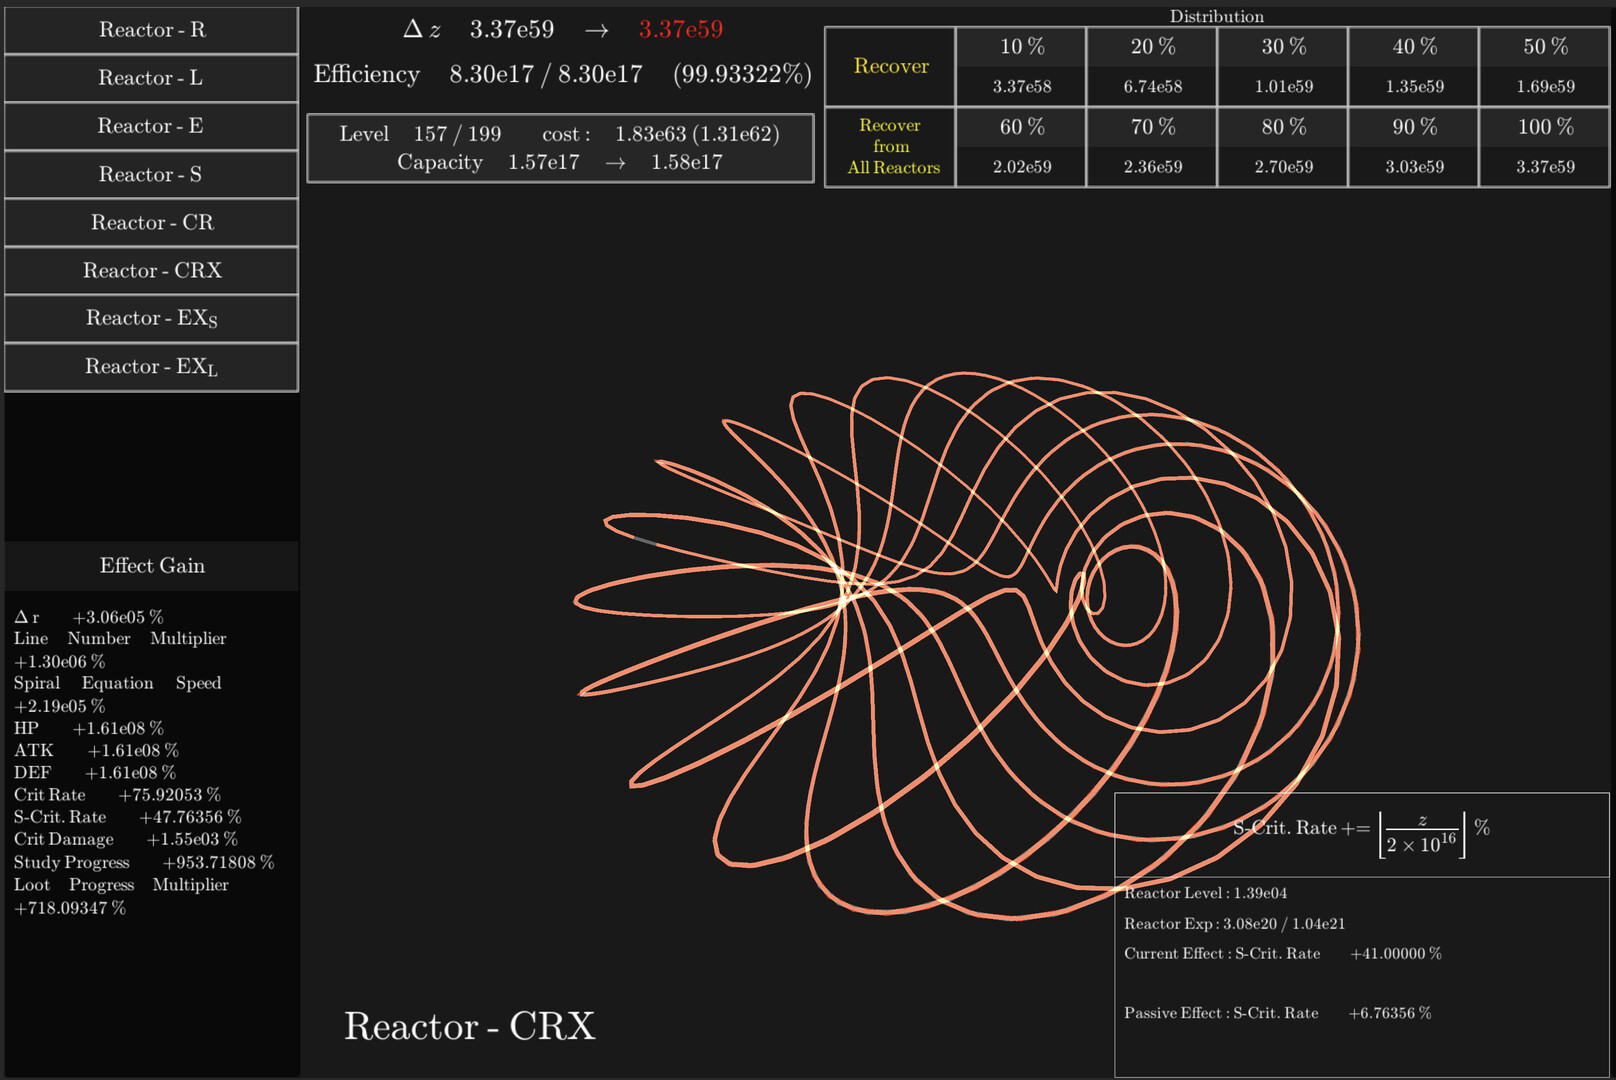The width and height of the screenshot is (1616, 1080).
Task: Click the Efficiency percentage readout
Action: pyautogui.click(x=742, y=74)
